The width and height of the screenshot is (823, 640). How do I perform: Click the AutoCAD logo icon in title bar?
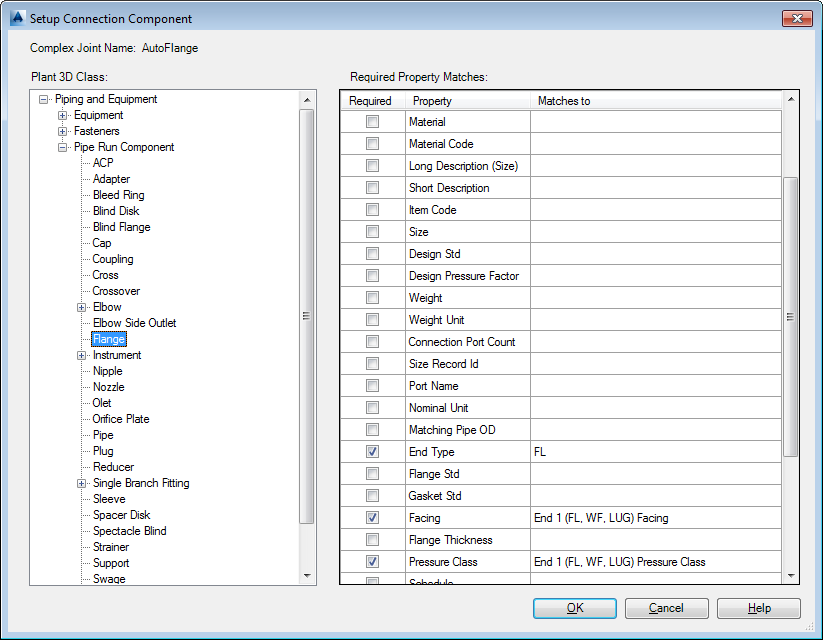(15, 18)
